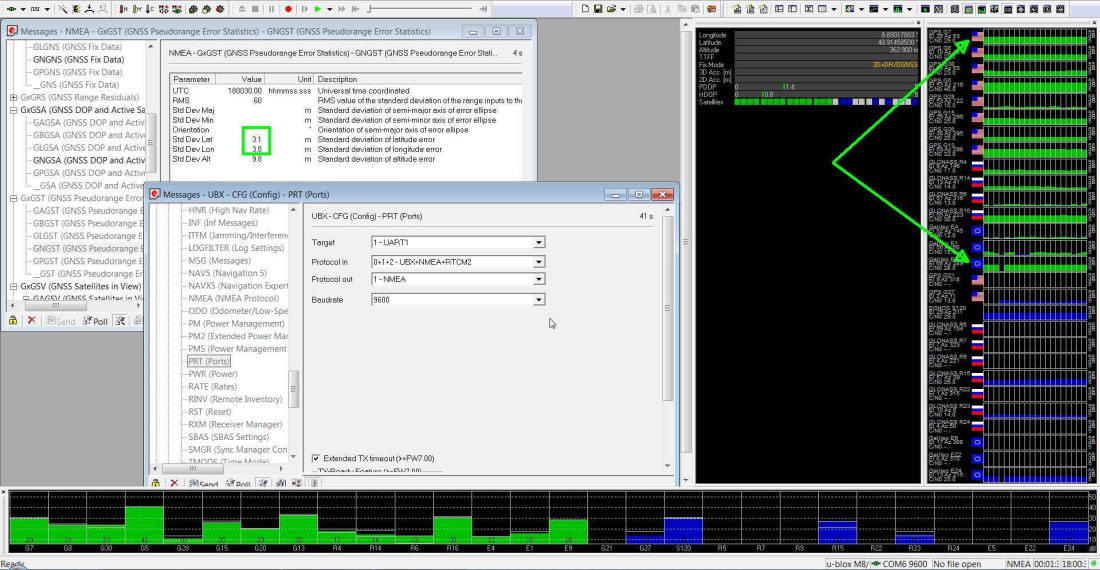Toggle the Extended TX timeout checkbox
This screenshot has height=570, width=1100.
[316, 458]
